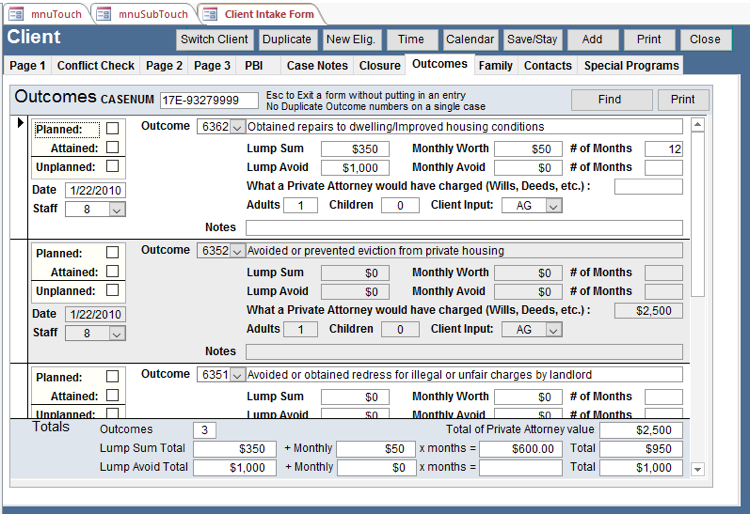Click the record selector arrow for first outcome
This screenshot has width=750, height=514.
(22, 123)
